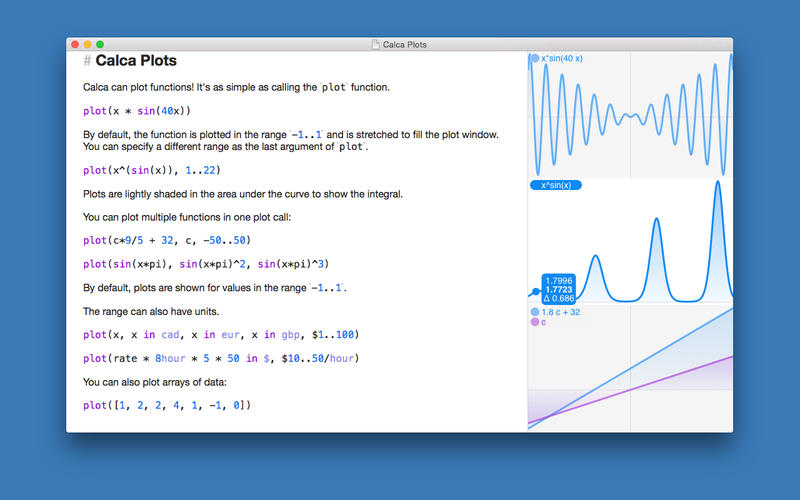Click the blue 1.8 c + 32 legend dot
The image size is (800, 500).
(x=535, y=312)
